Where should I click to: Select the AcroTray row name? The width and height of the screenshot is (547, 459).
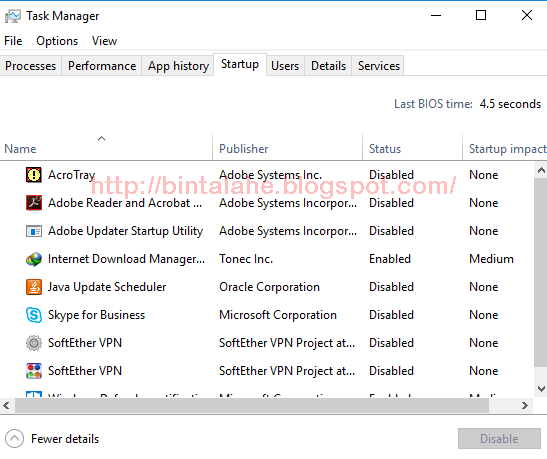tap(72, 175)
